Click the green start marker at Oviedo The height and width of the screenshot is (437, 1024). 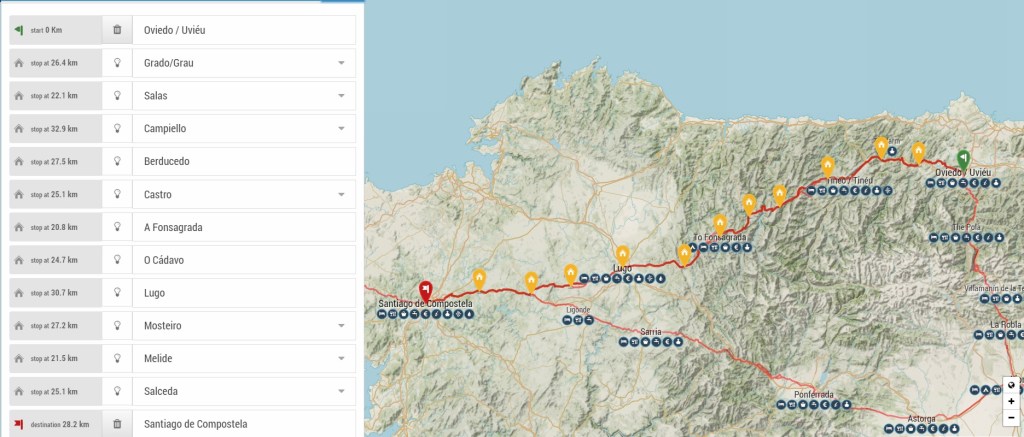(x=963, y=159)
